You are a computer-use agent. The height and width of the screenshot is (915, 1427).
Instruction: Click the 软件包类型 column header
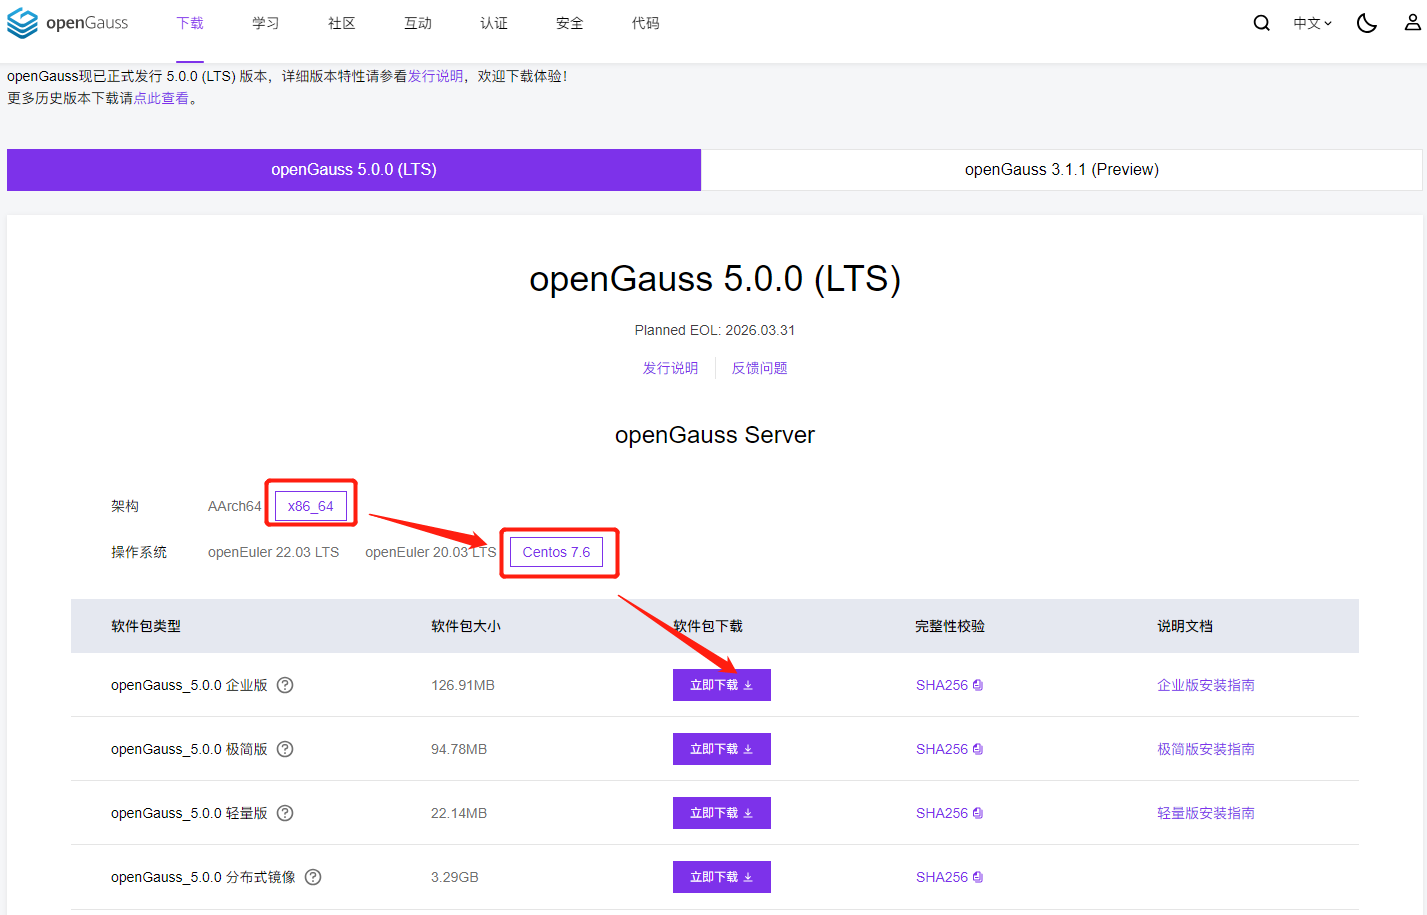pyautogui.click(x=146, y=626)
